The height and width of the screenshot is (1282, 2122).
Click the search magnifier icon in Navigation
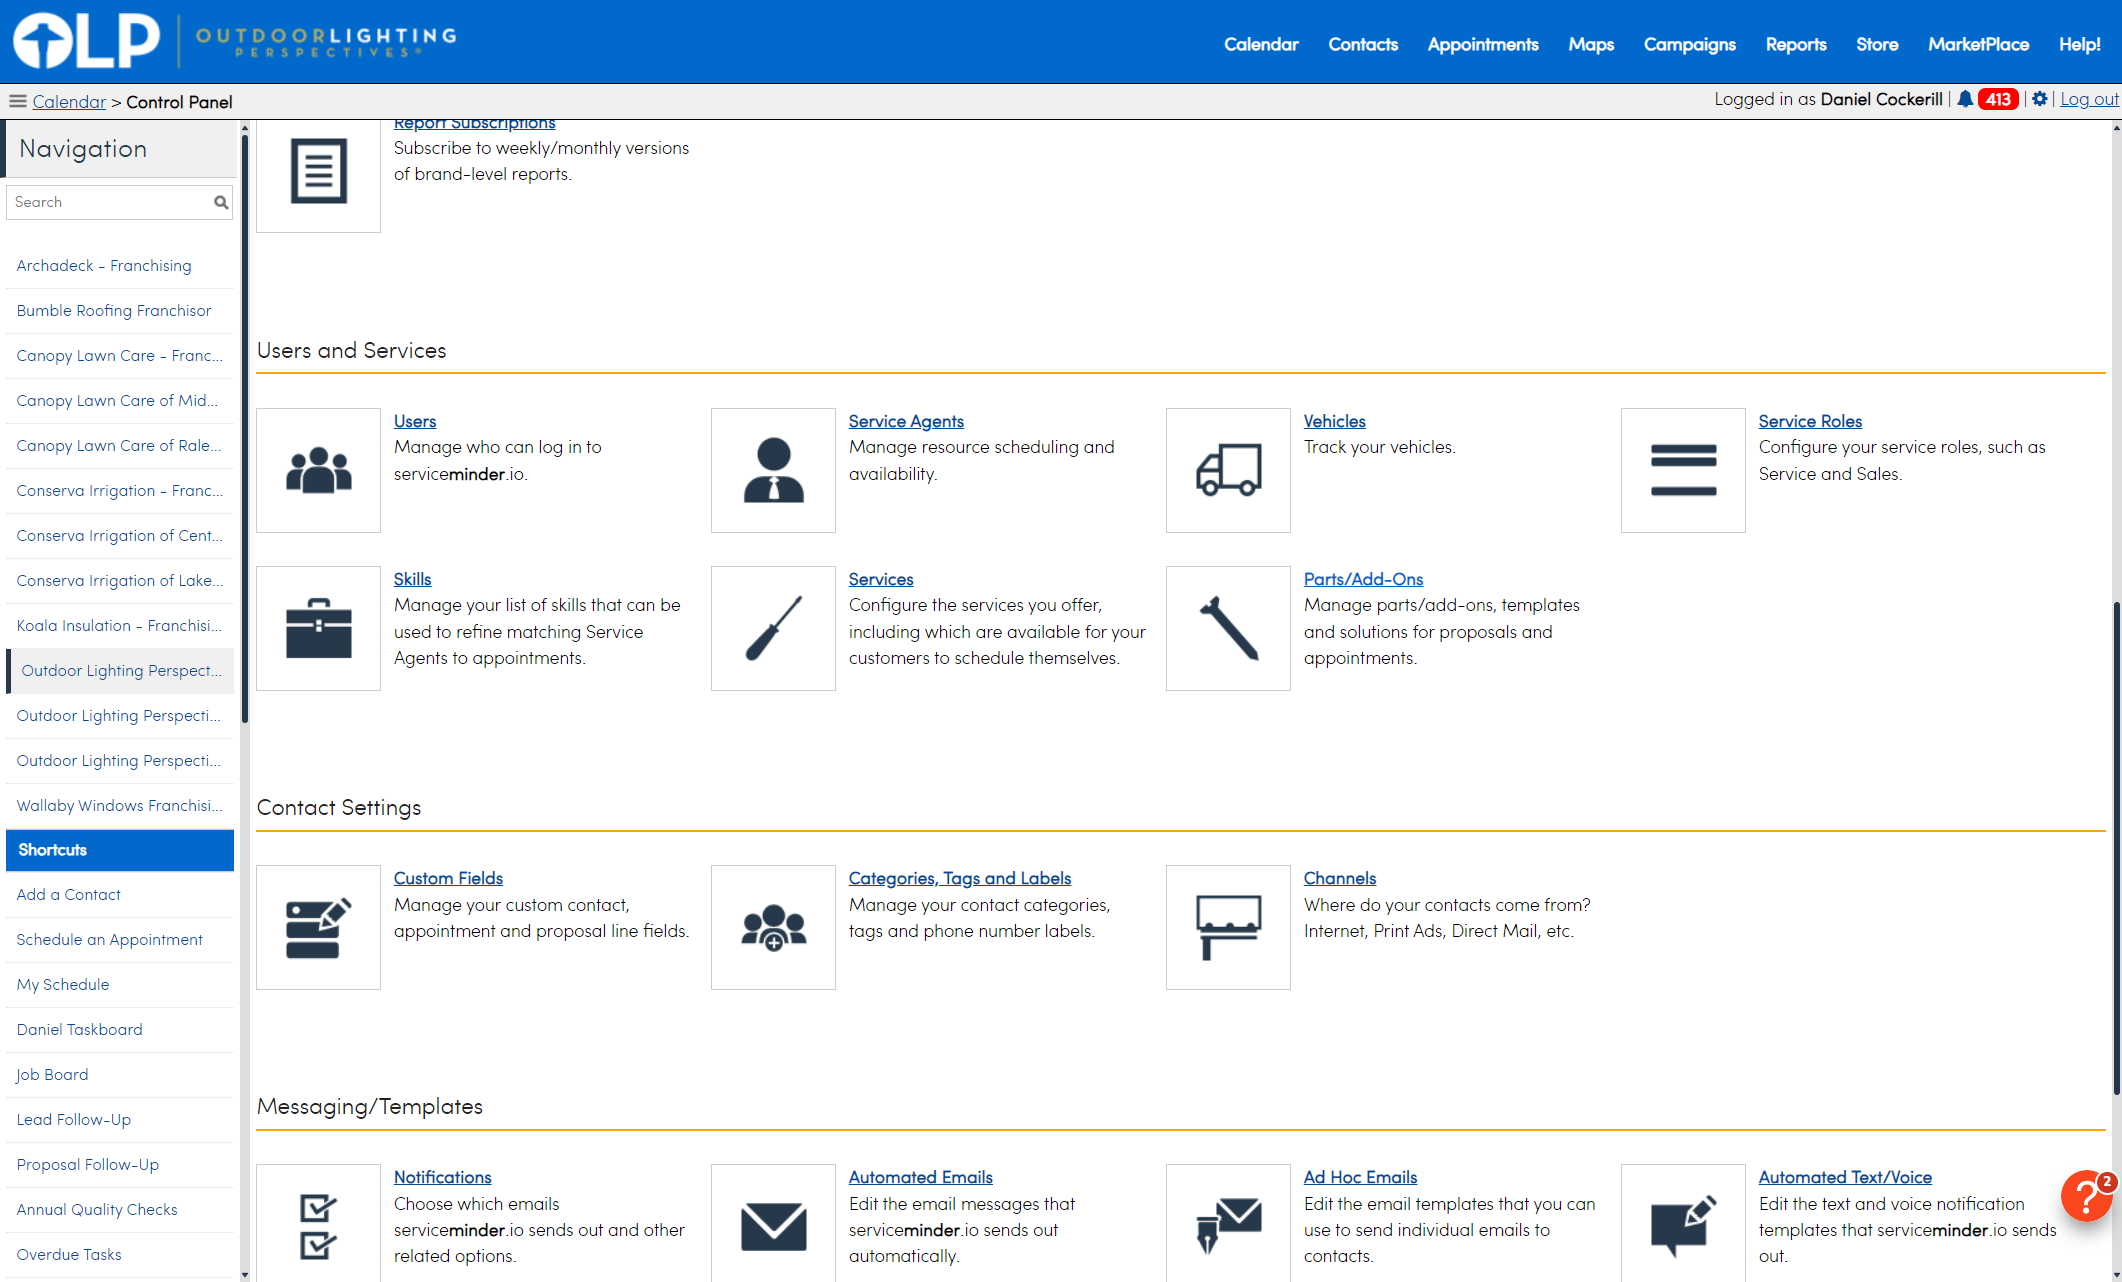[x=221, y=202]
